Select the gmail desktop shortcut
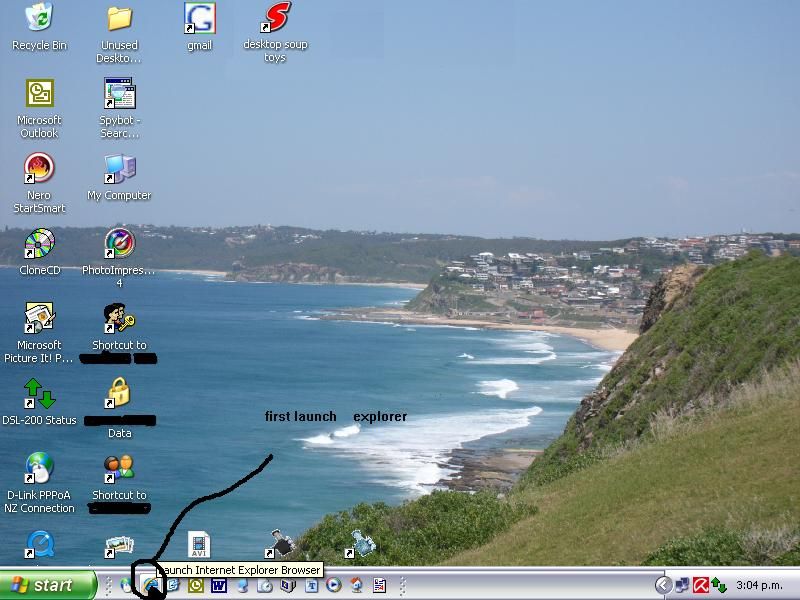Viewport: 800px width, 600px height. (199, 27)
